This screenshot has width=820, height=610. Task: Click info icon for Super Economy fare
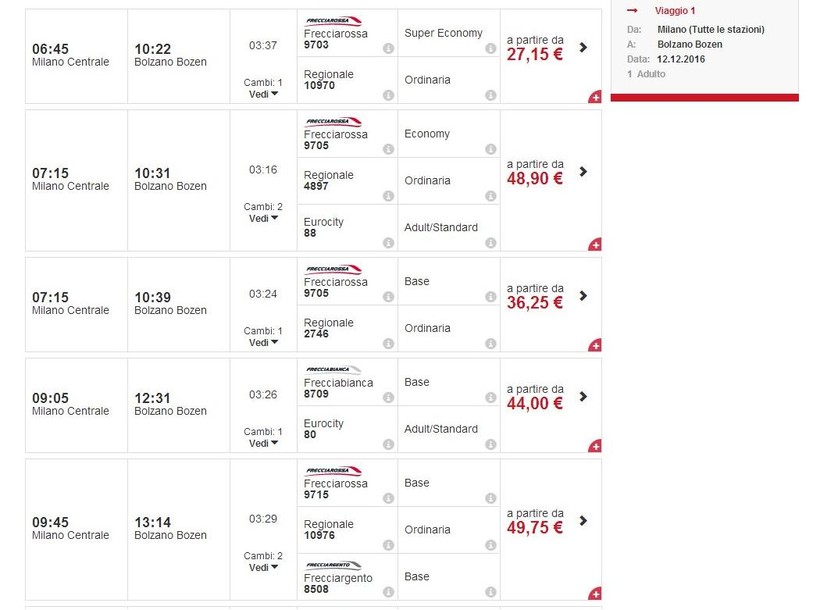coord(490,49)
